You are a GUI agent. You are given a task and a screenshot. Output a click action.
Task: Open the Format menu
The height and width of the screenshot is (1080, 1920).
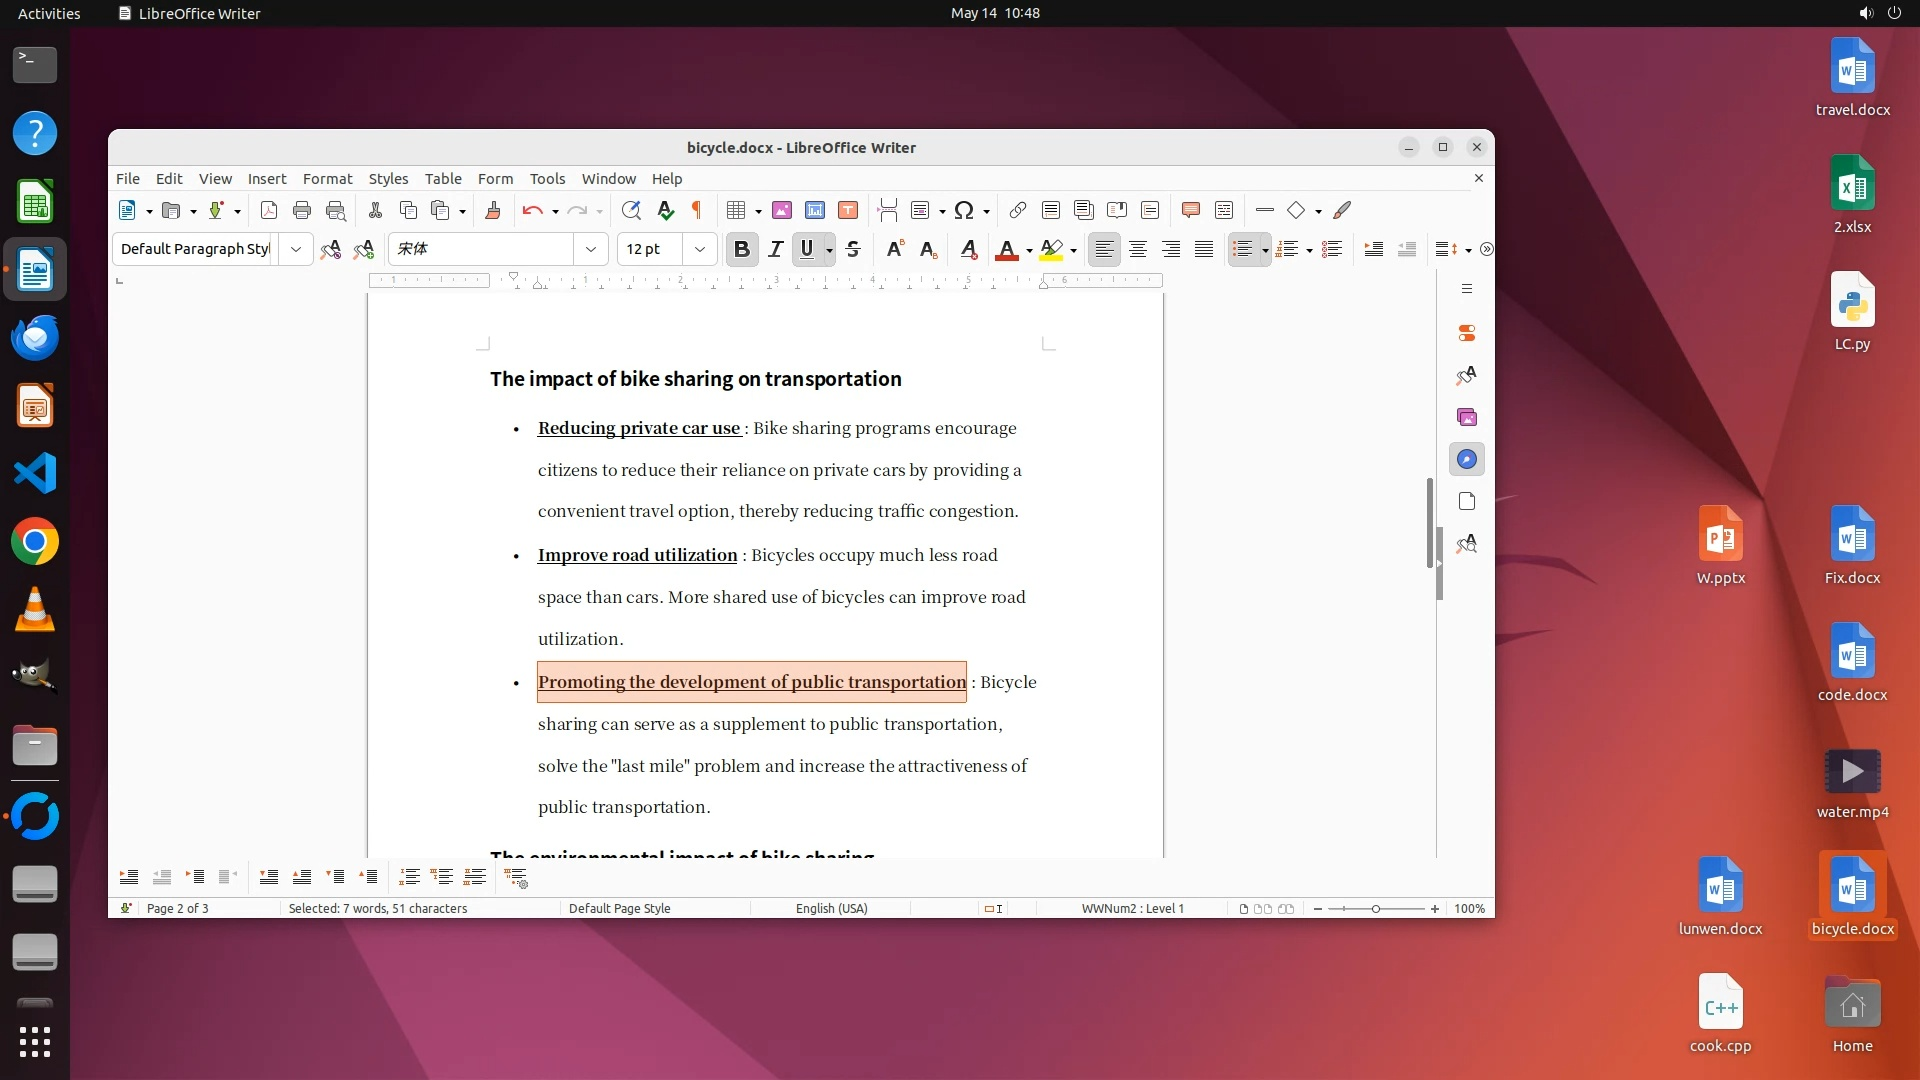pos(327,179)
